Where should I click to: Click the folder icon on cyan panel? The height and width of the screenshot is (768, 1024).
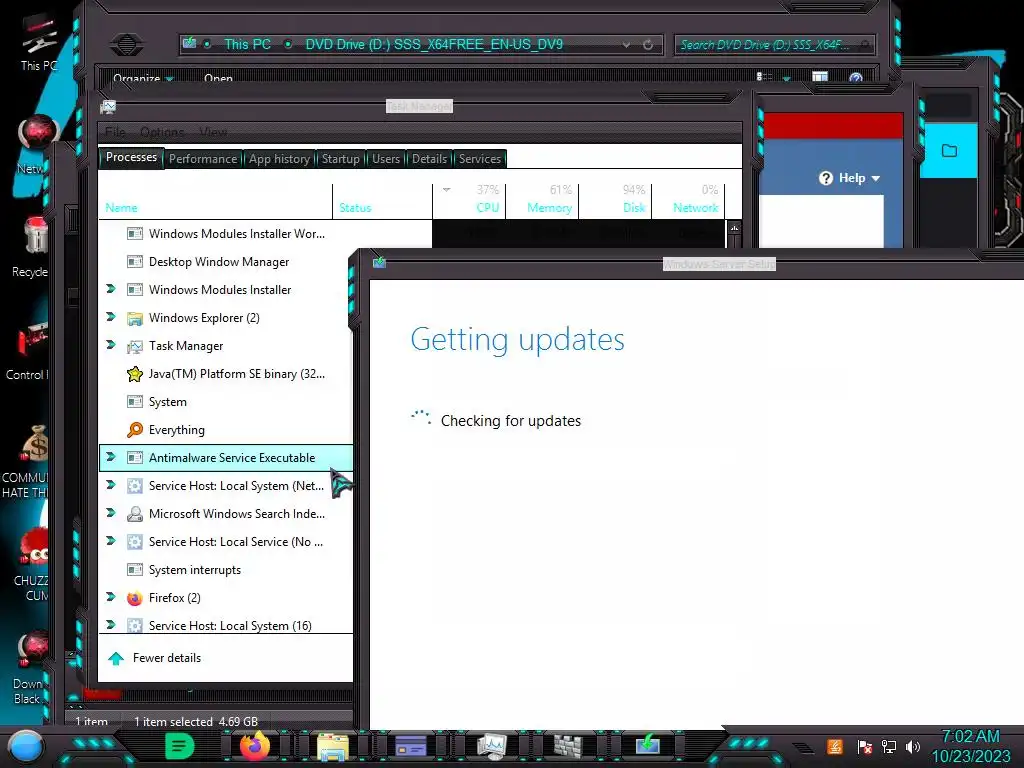pos(950,151)
